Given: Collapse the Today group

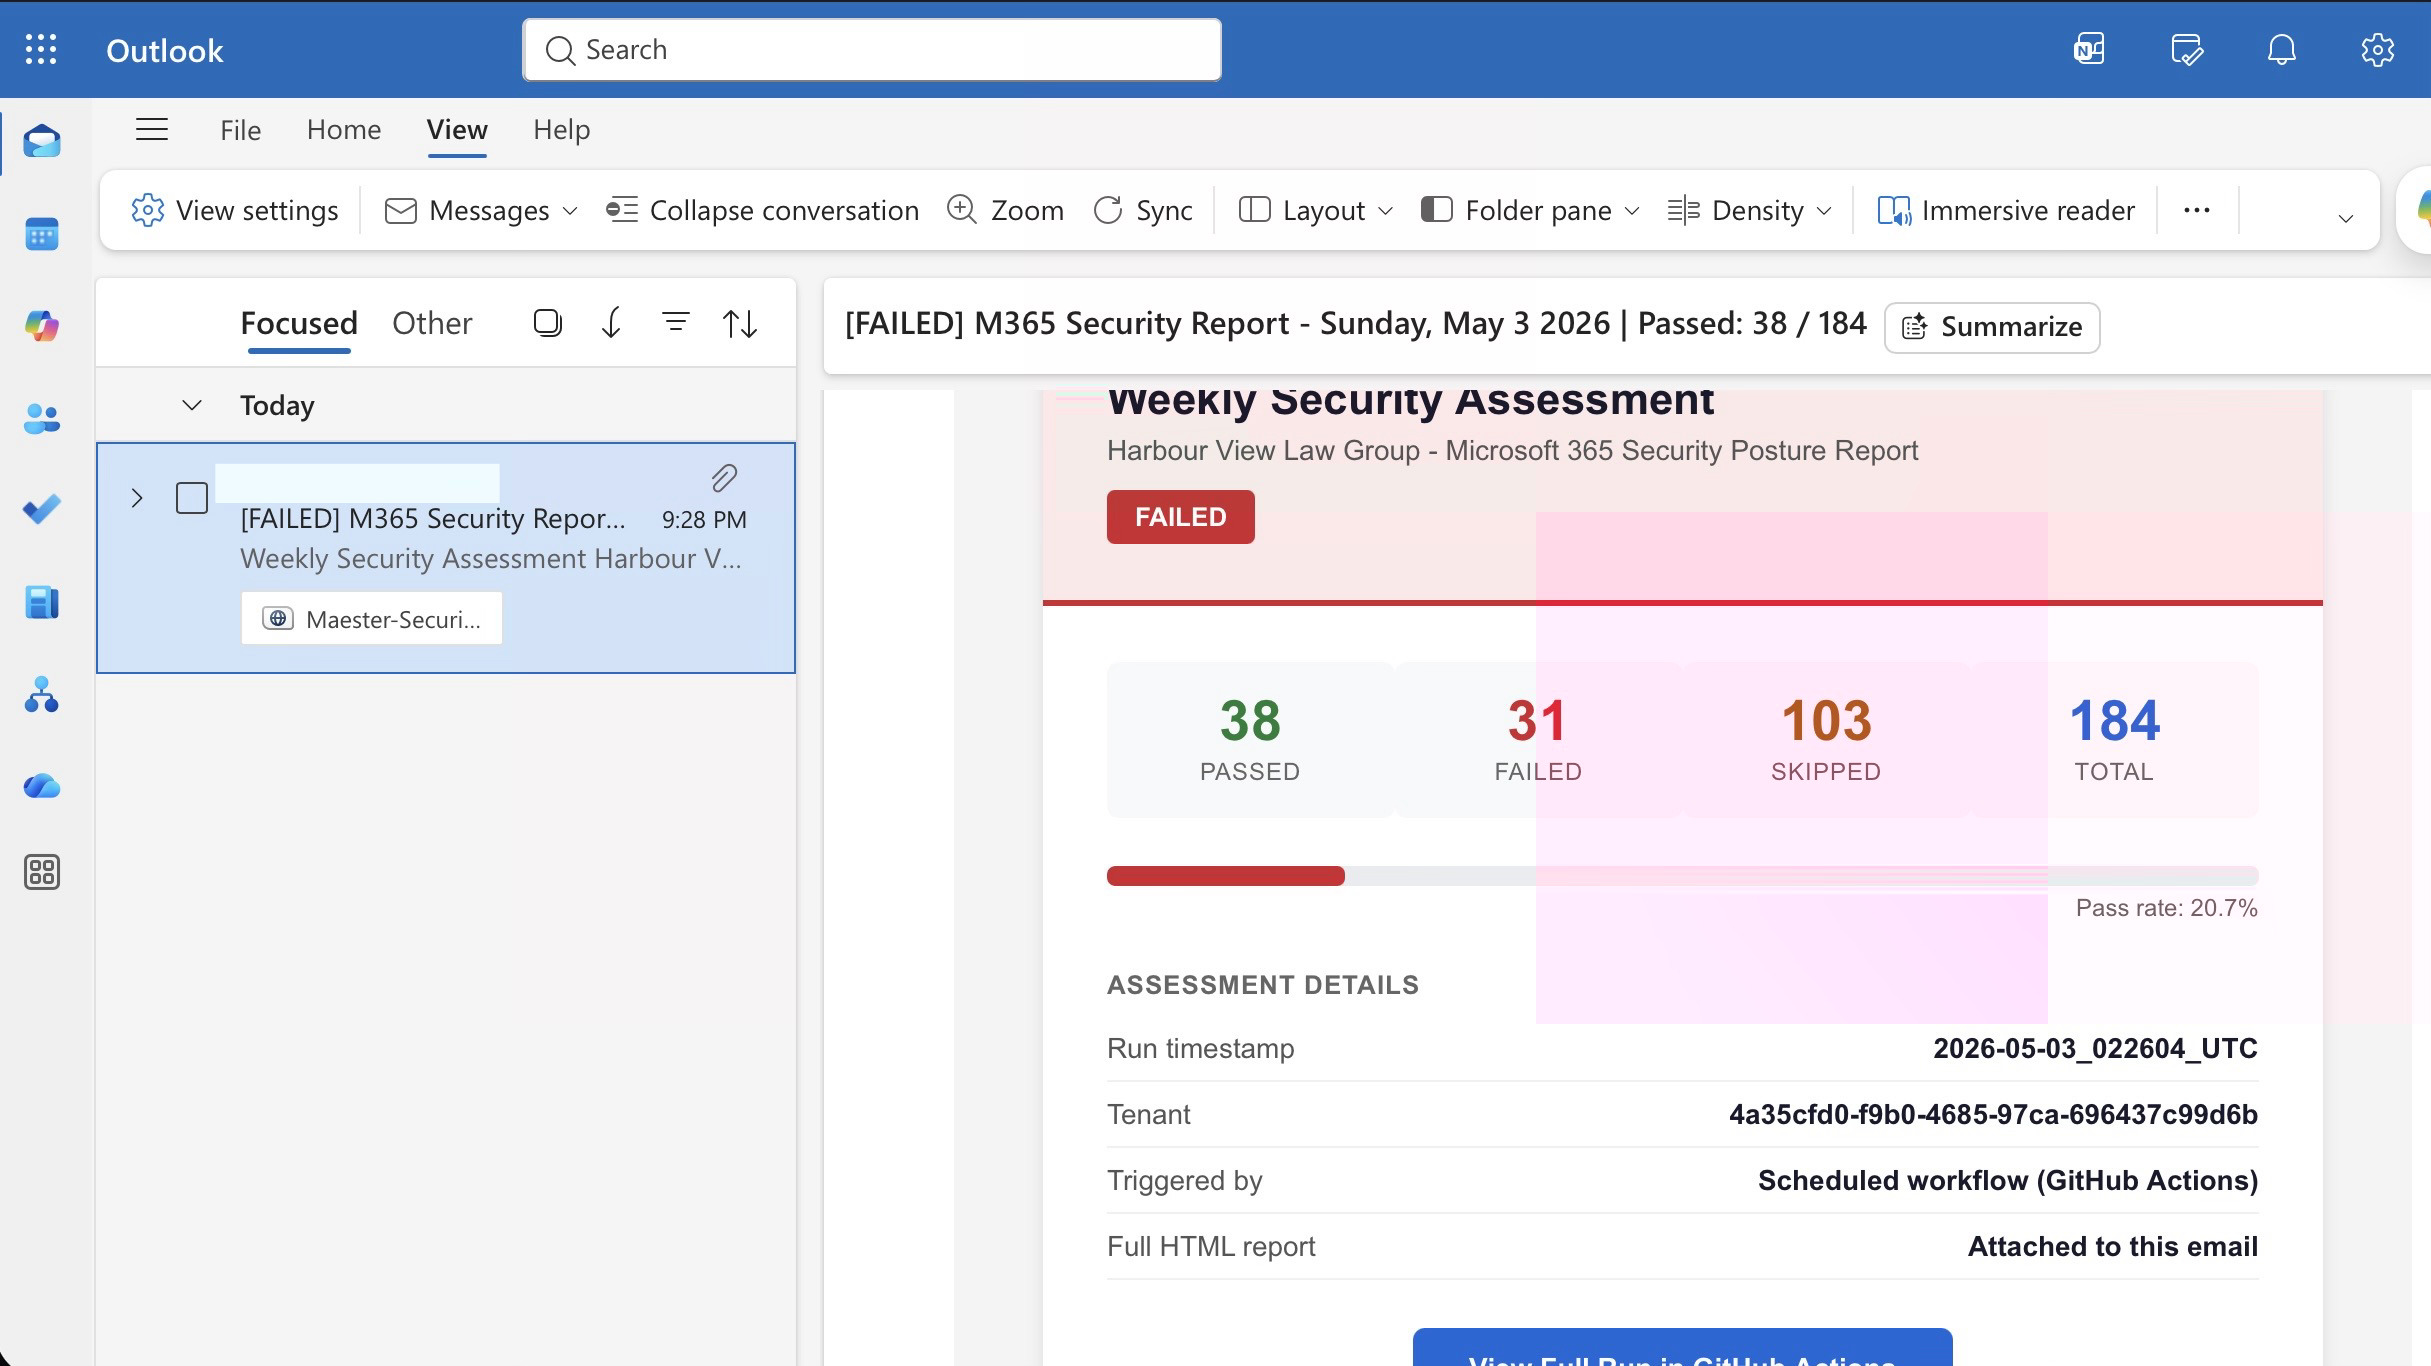Looking at the screenshot, I should click(x=191, y=405).
